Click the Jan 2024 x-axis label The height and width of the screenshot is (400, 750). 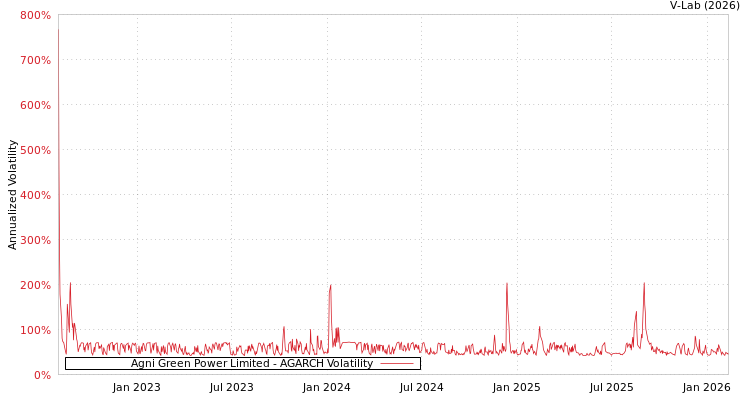(327, 387)
